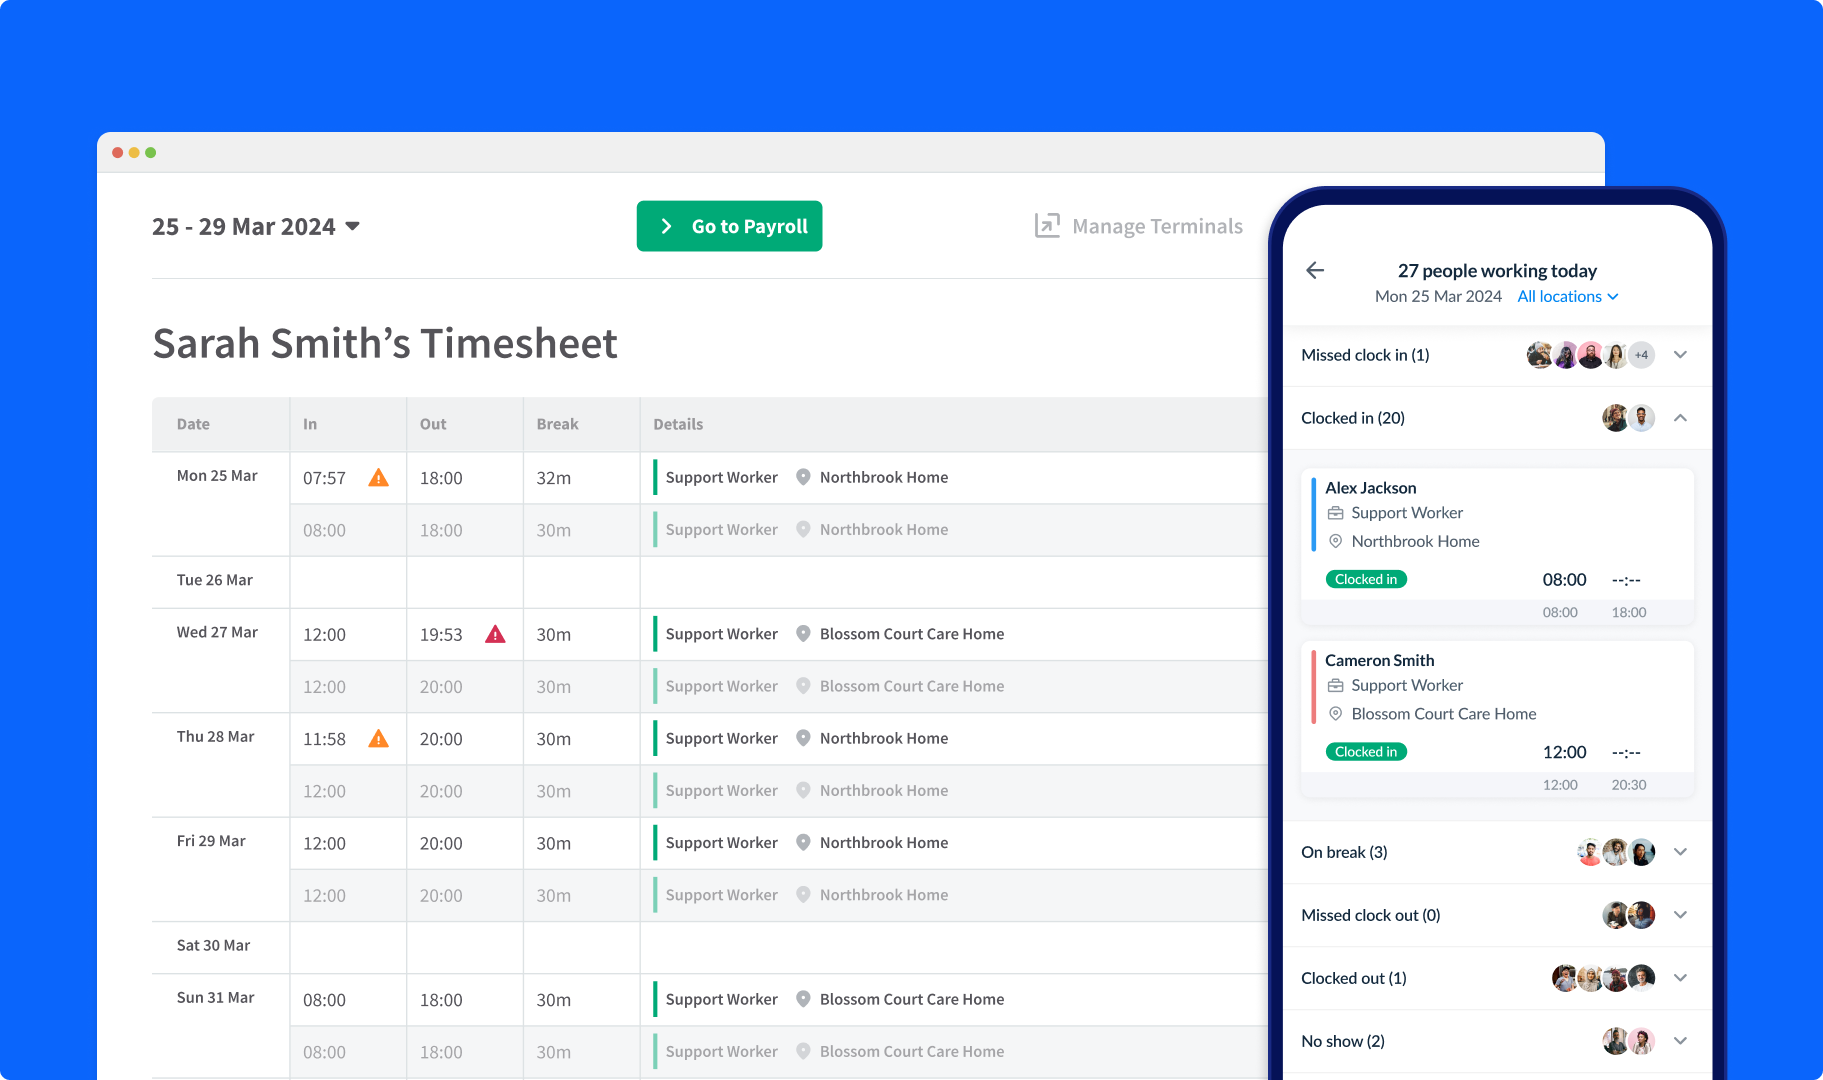The image size is (1823, 1080).
Task: Click the location pin on Cameron Smith's card
Action: coord(1335,714)
